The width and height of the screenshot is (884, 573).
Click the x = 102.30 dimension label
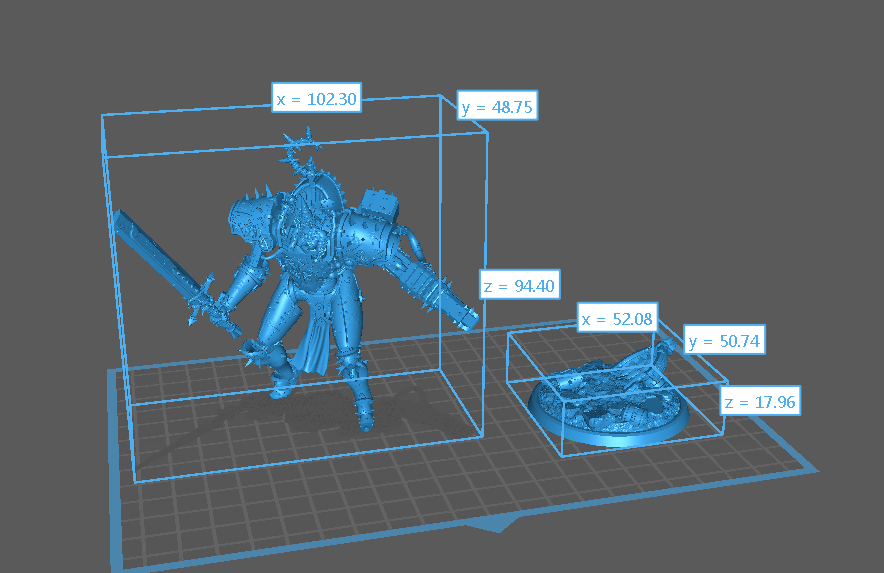(316, 98)
